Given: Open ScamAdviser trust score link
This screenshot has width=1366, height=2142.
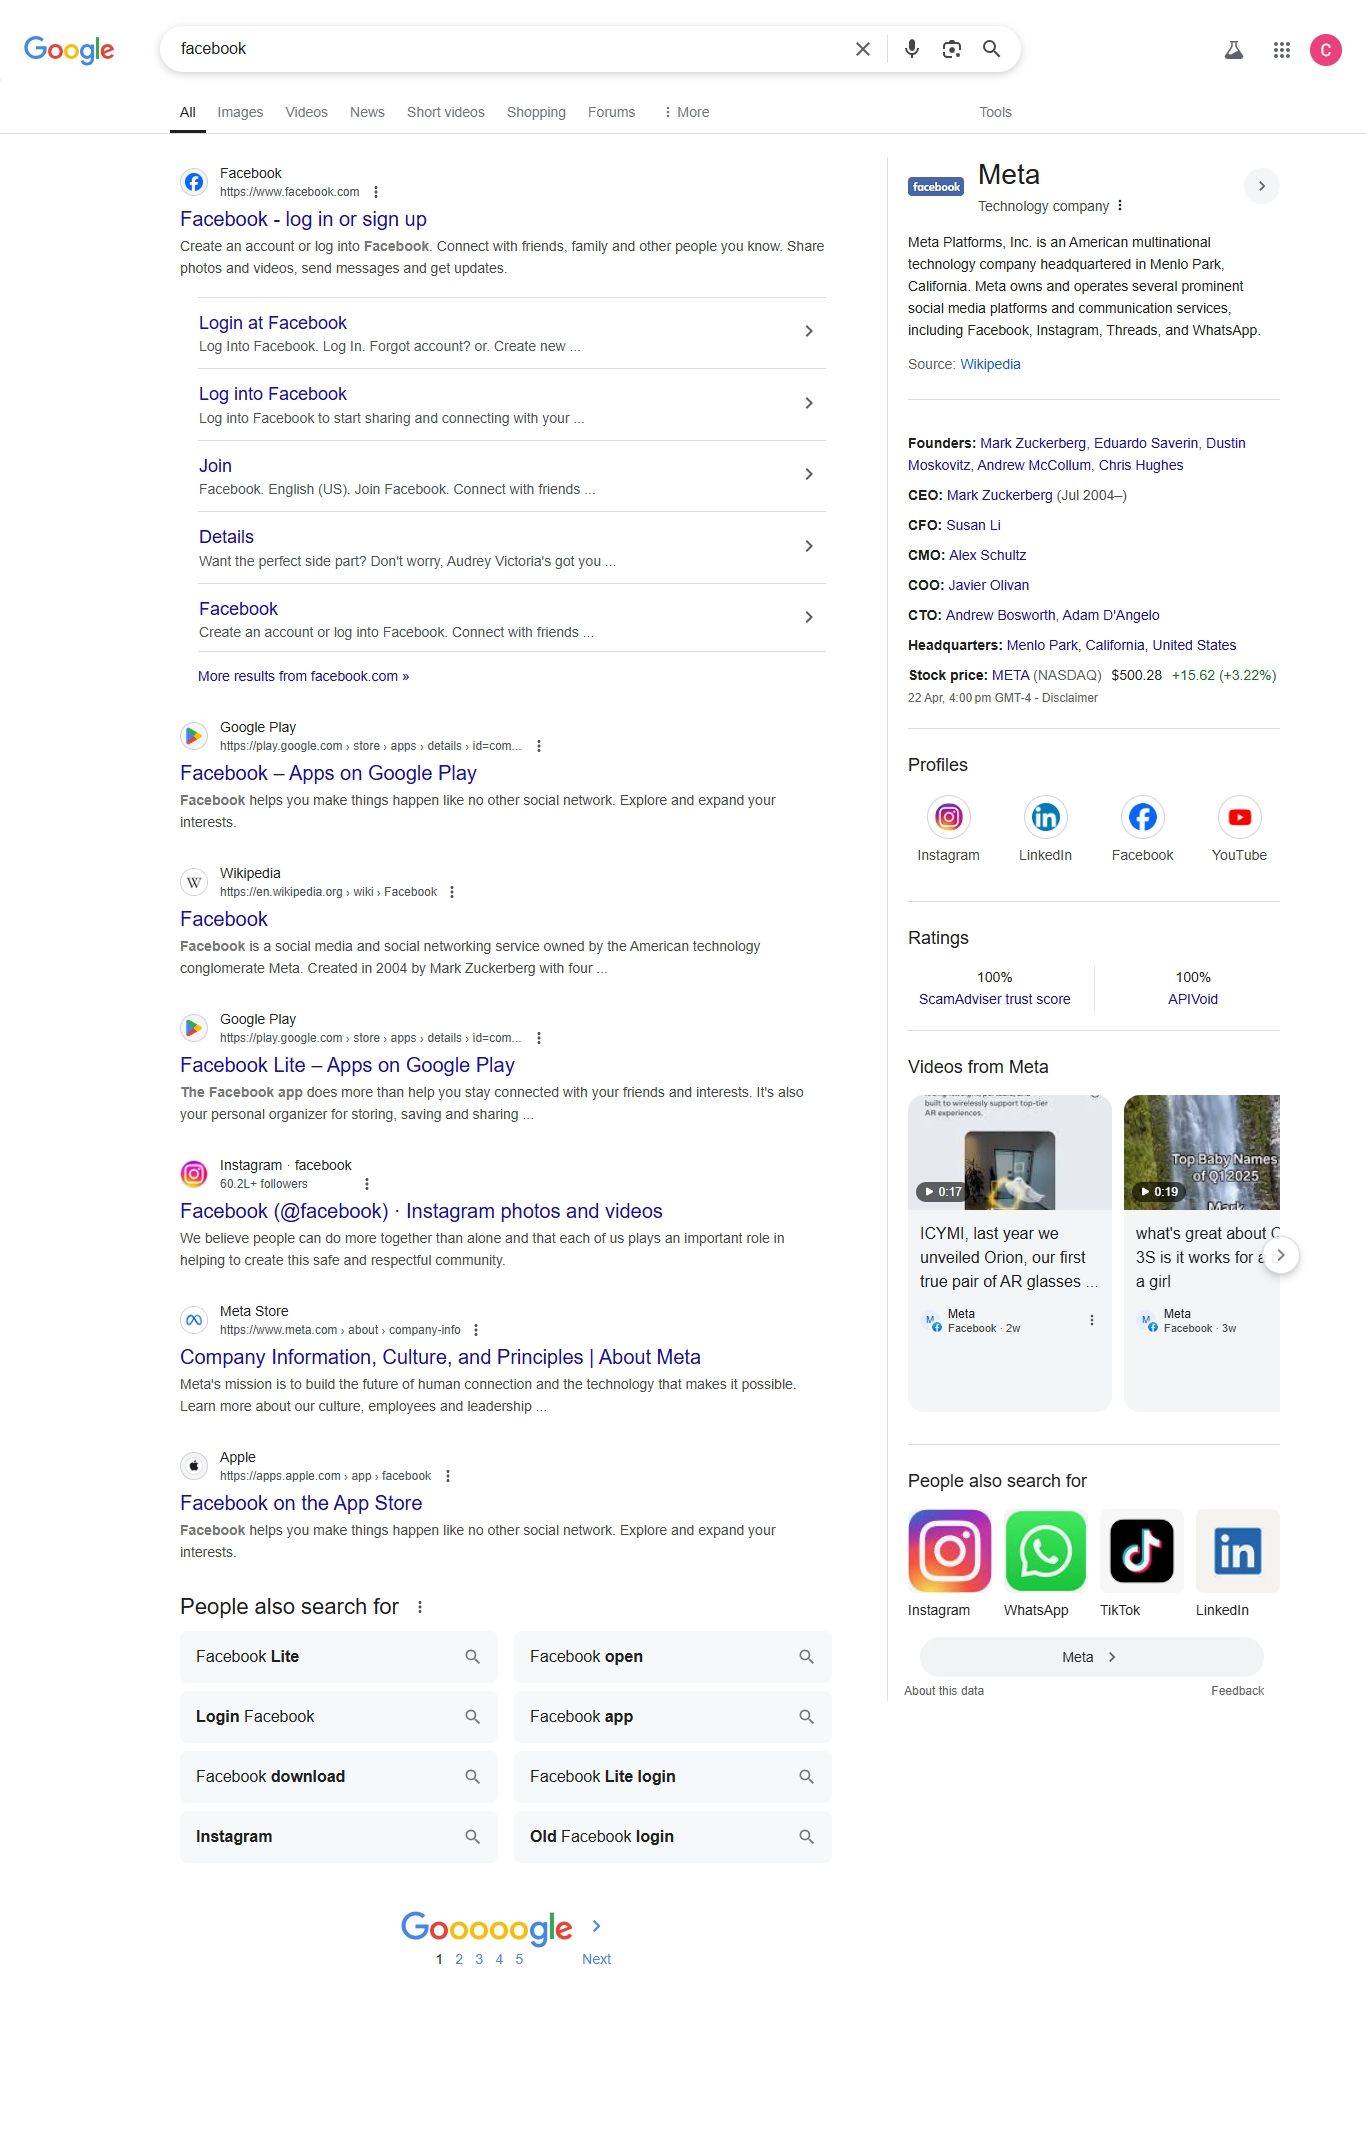Looking at the screenshot, I should (x=994, y=999).
